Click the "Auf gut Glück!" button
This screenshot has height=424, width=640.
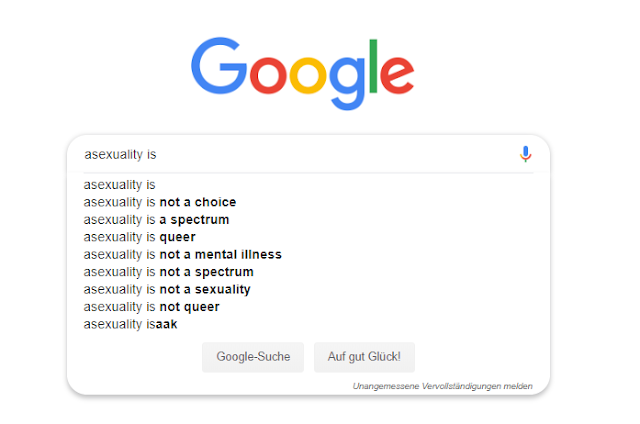tap(364, 357)
